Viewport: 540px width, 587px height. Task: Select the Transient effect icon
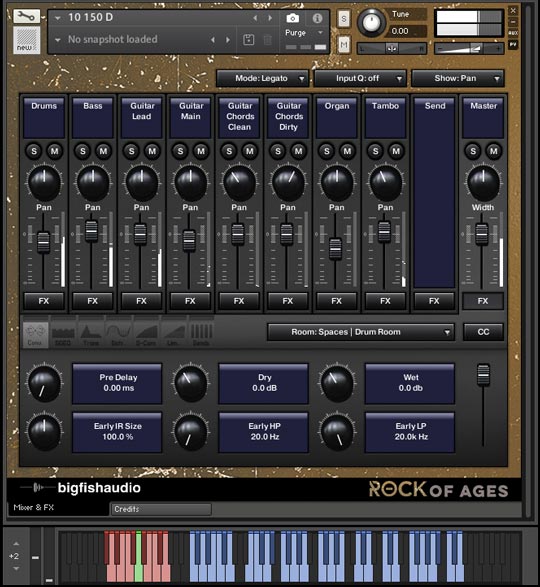point(91,335)
